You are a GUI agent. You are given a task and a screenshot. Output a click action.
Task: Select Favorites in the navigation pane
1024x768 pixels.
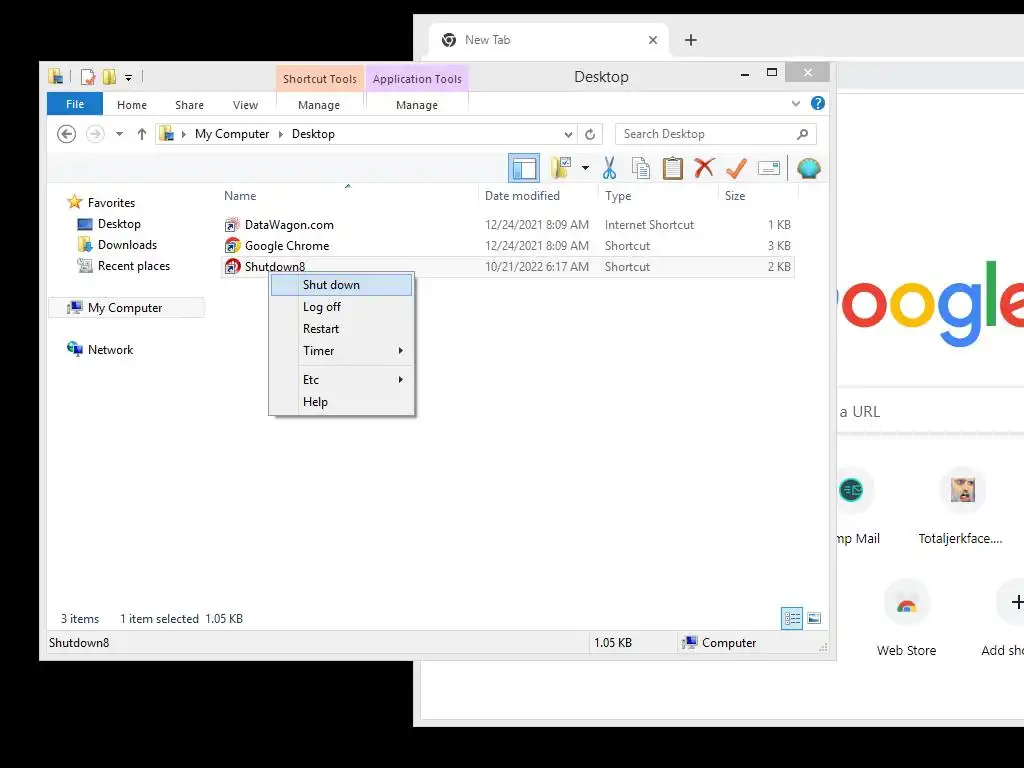point(101,202)
